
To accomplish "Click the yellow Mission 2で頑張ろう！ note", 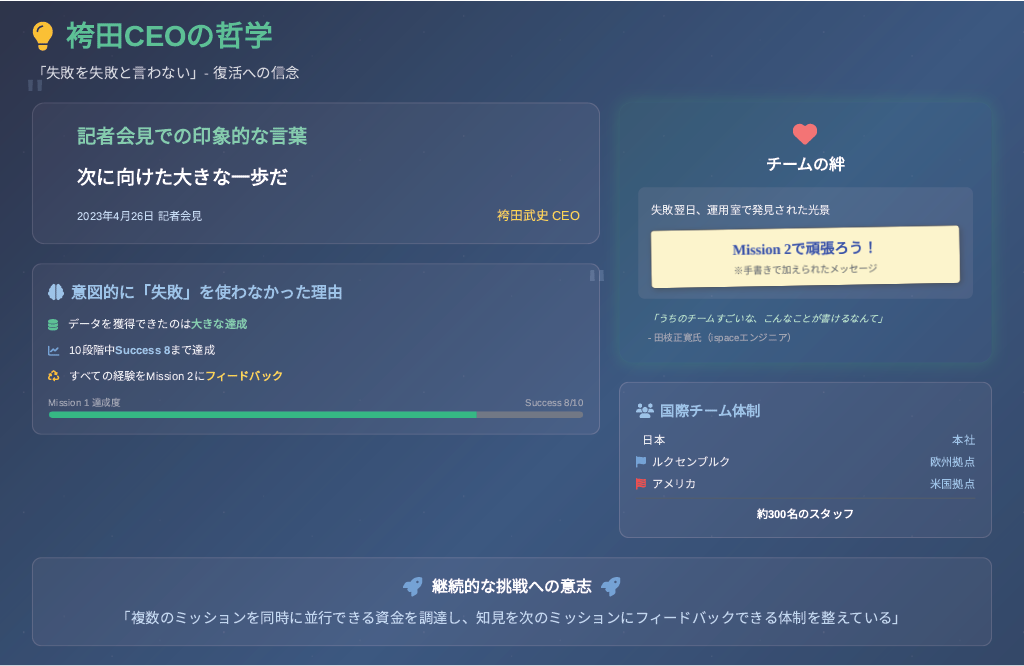I will coord(805,257).
